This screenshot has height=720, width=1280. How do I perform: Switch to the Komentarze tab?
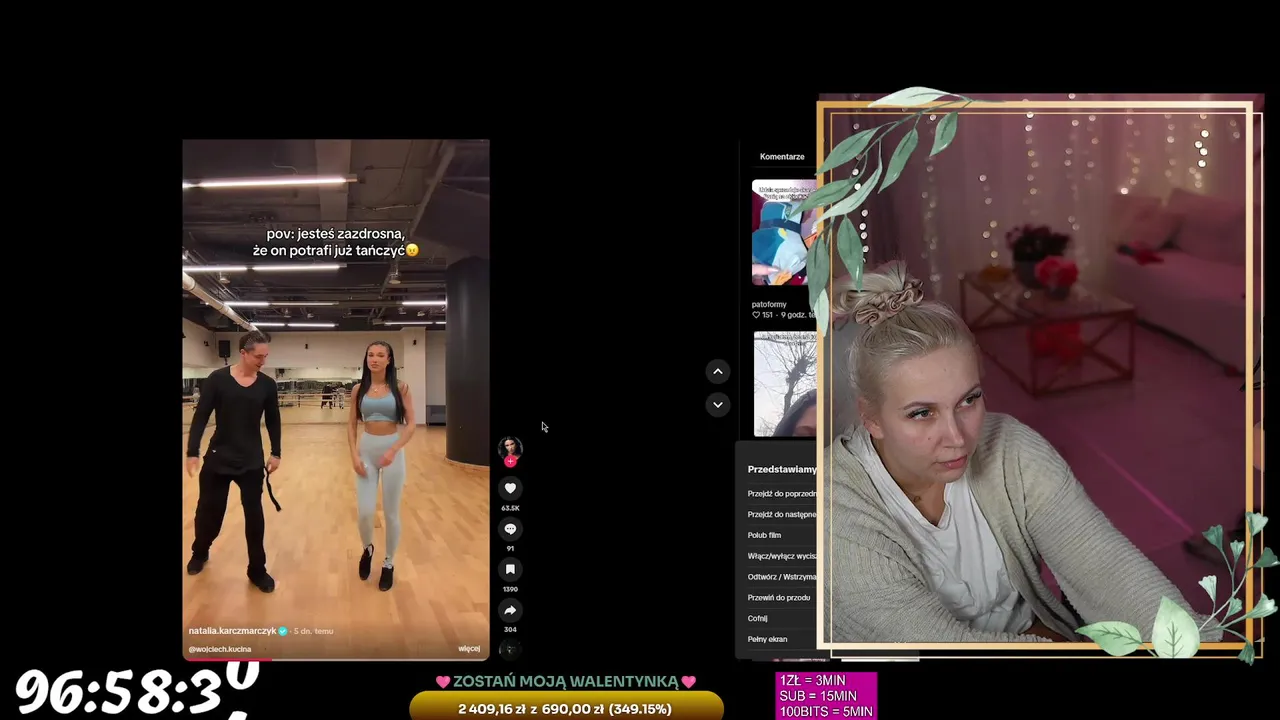coord(782,157)
